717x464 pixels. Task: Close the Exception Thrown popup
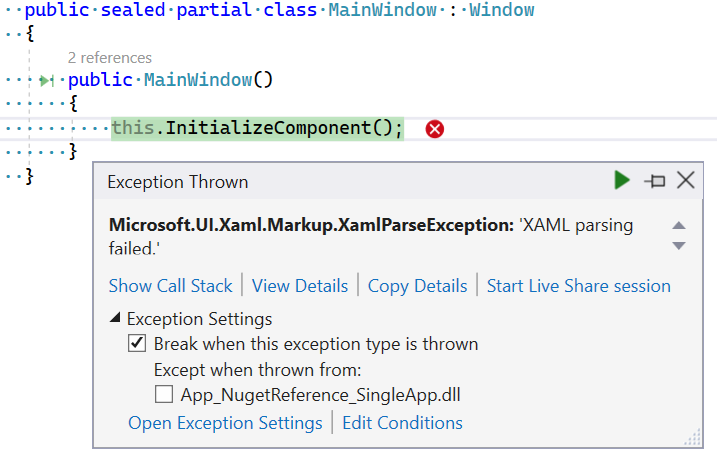coord(685,180)
